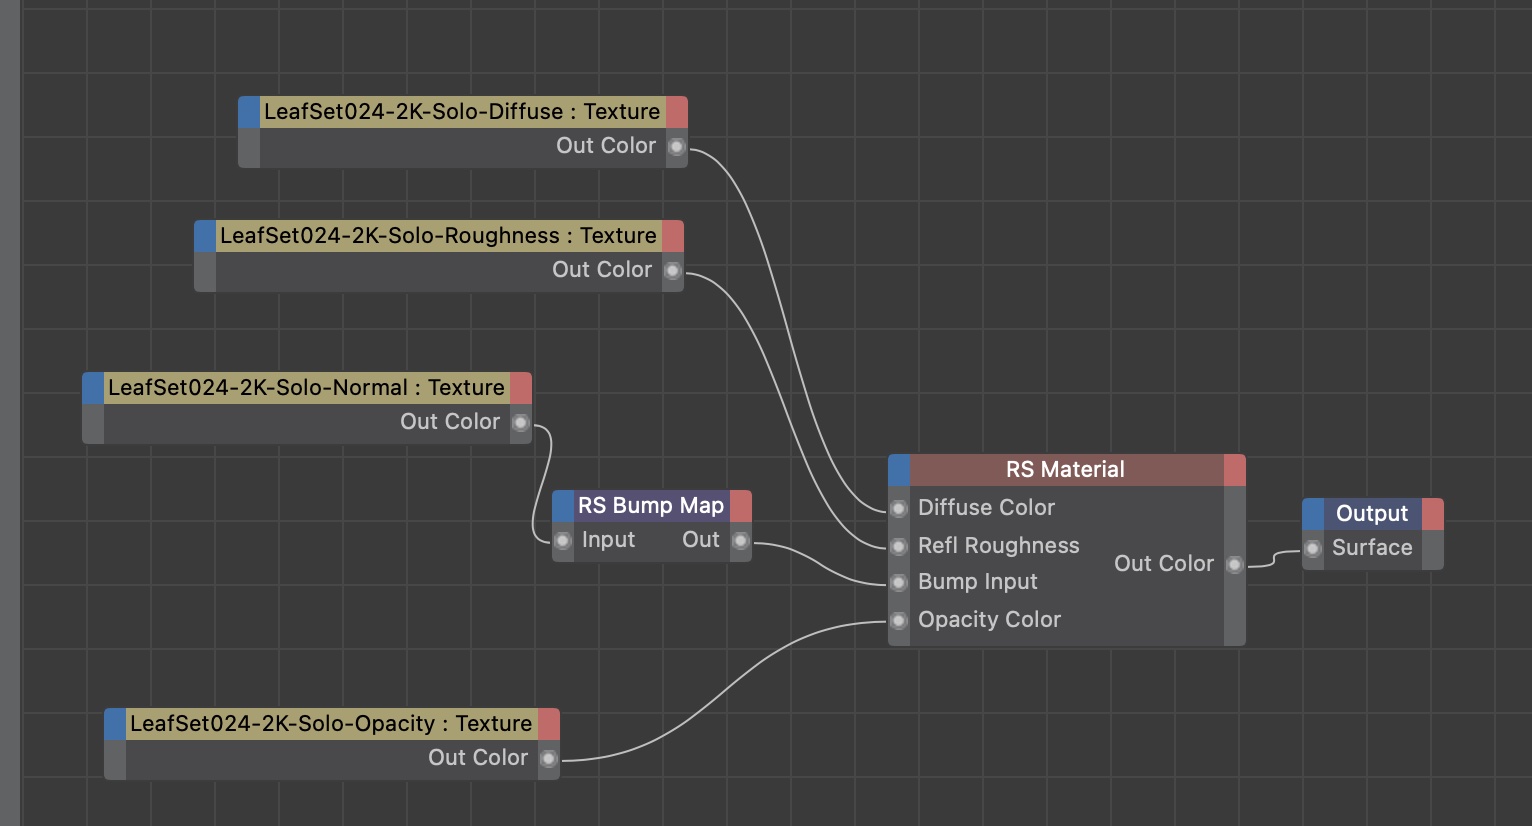The width and height of the screenshot is (1532, 826).
Task: Click the RS Bump Map Input port
Action: point(564,541)
